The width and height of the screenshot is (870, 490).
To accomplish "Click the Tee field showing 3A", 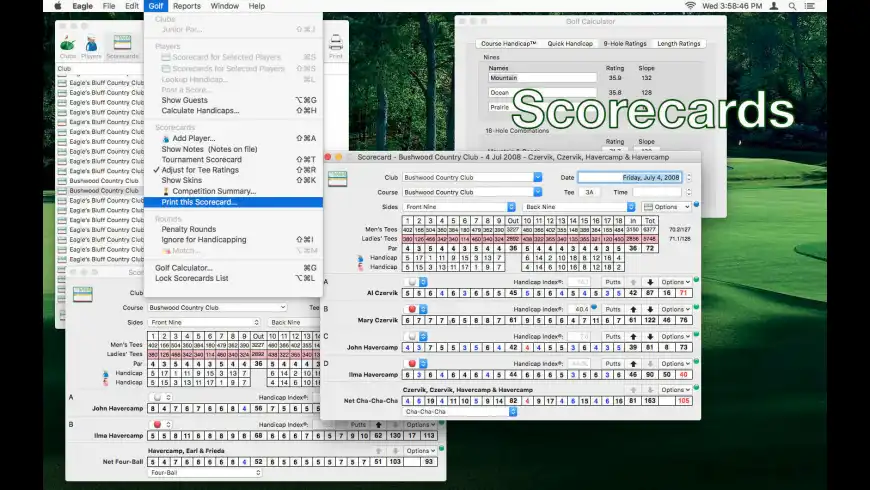I will (x=589, y=192).
